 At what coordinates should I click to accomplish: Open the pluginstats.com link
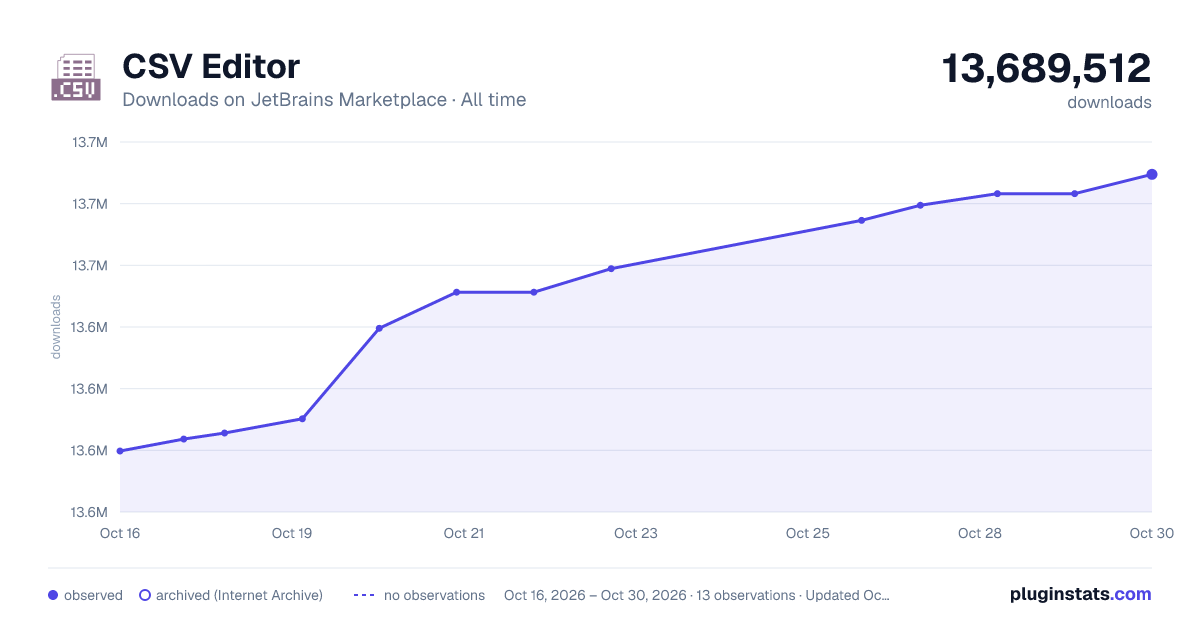coord(1081,594)
